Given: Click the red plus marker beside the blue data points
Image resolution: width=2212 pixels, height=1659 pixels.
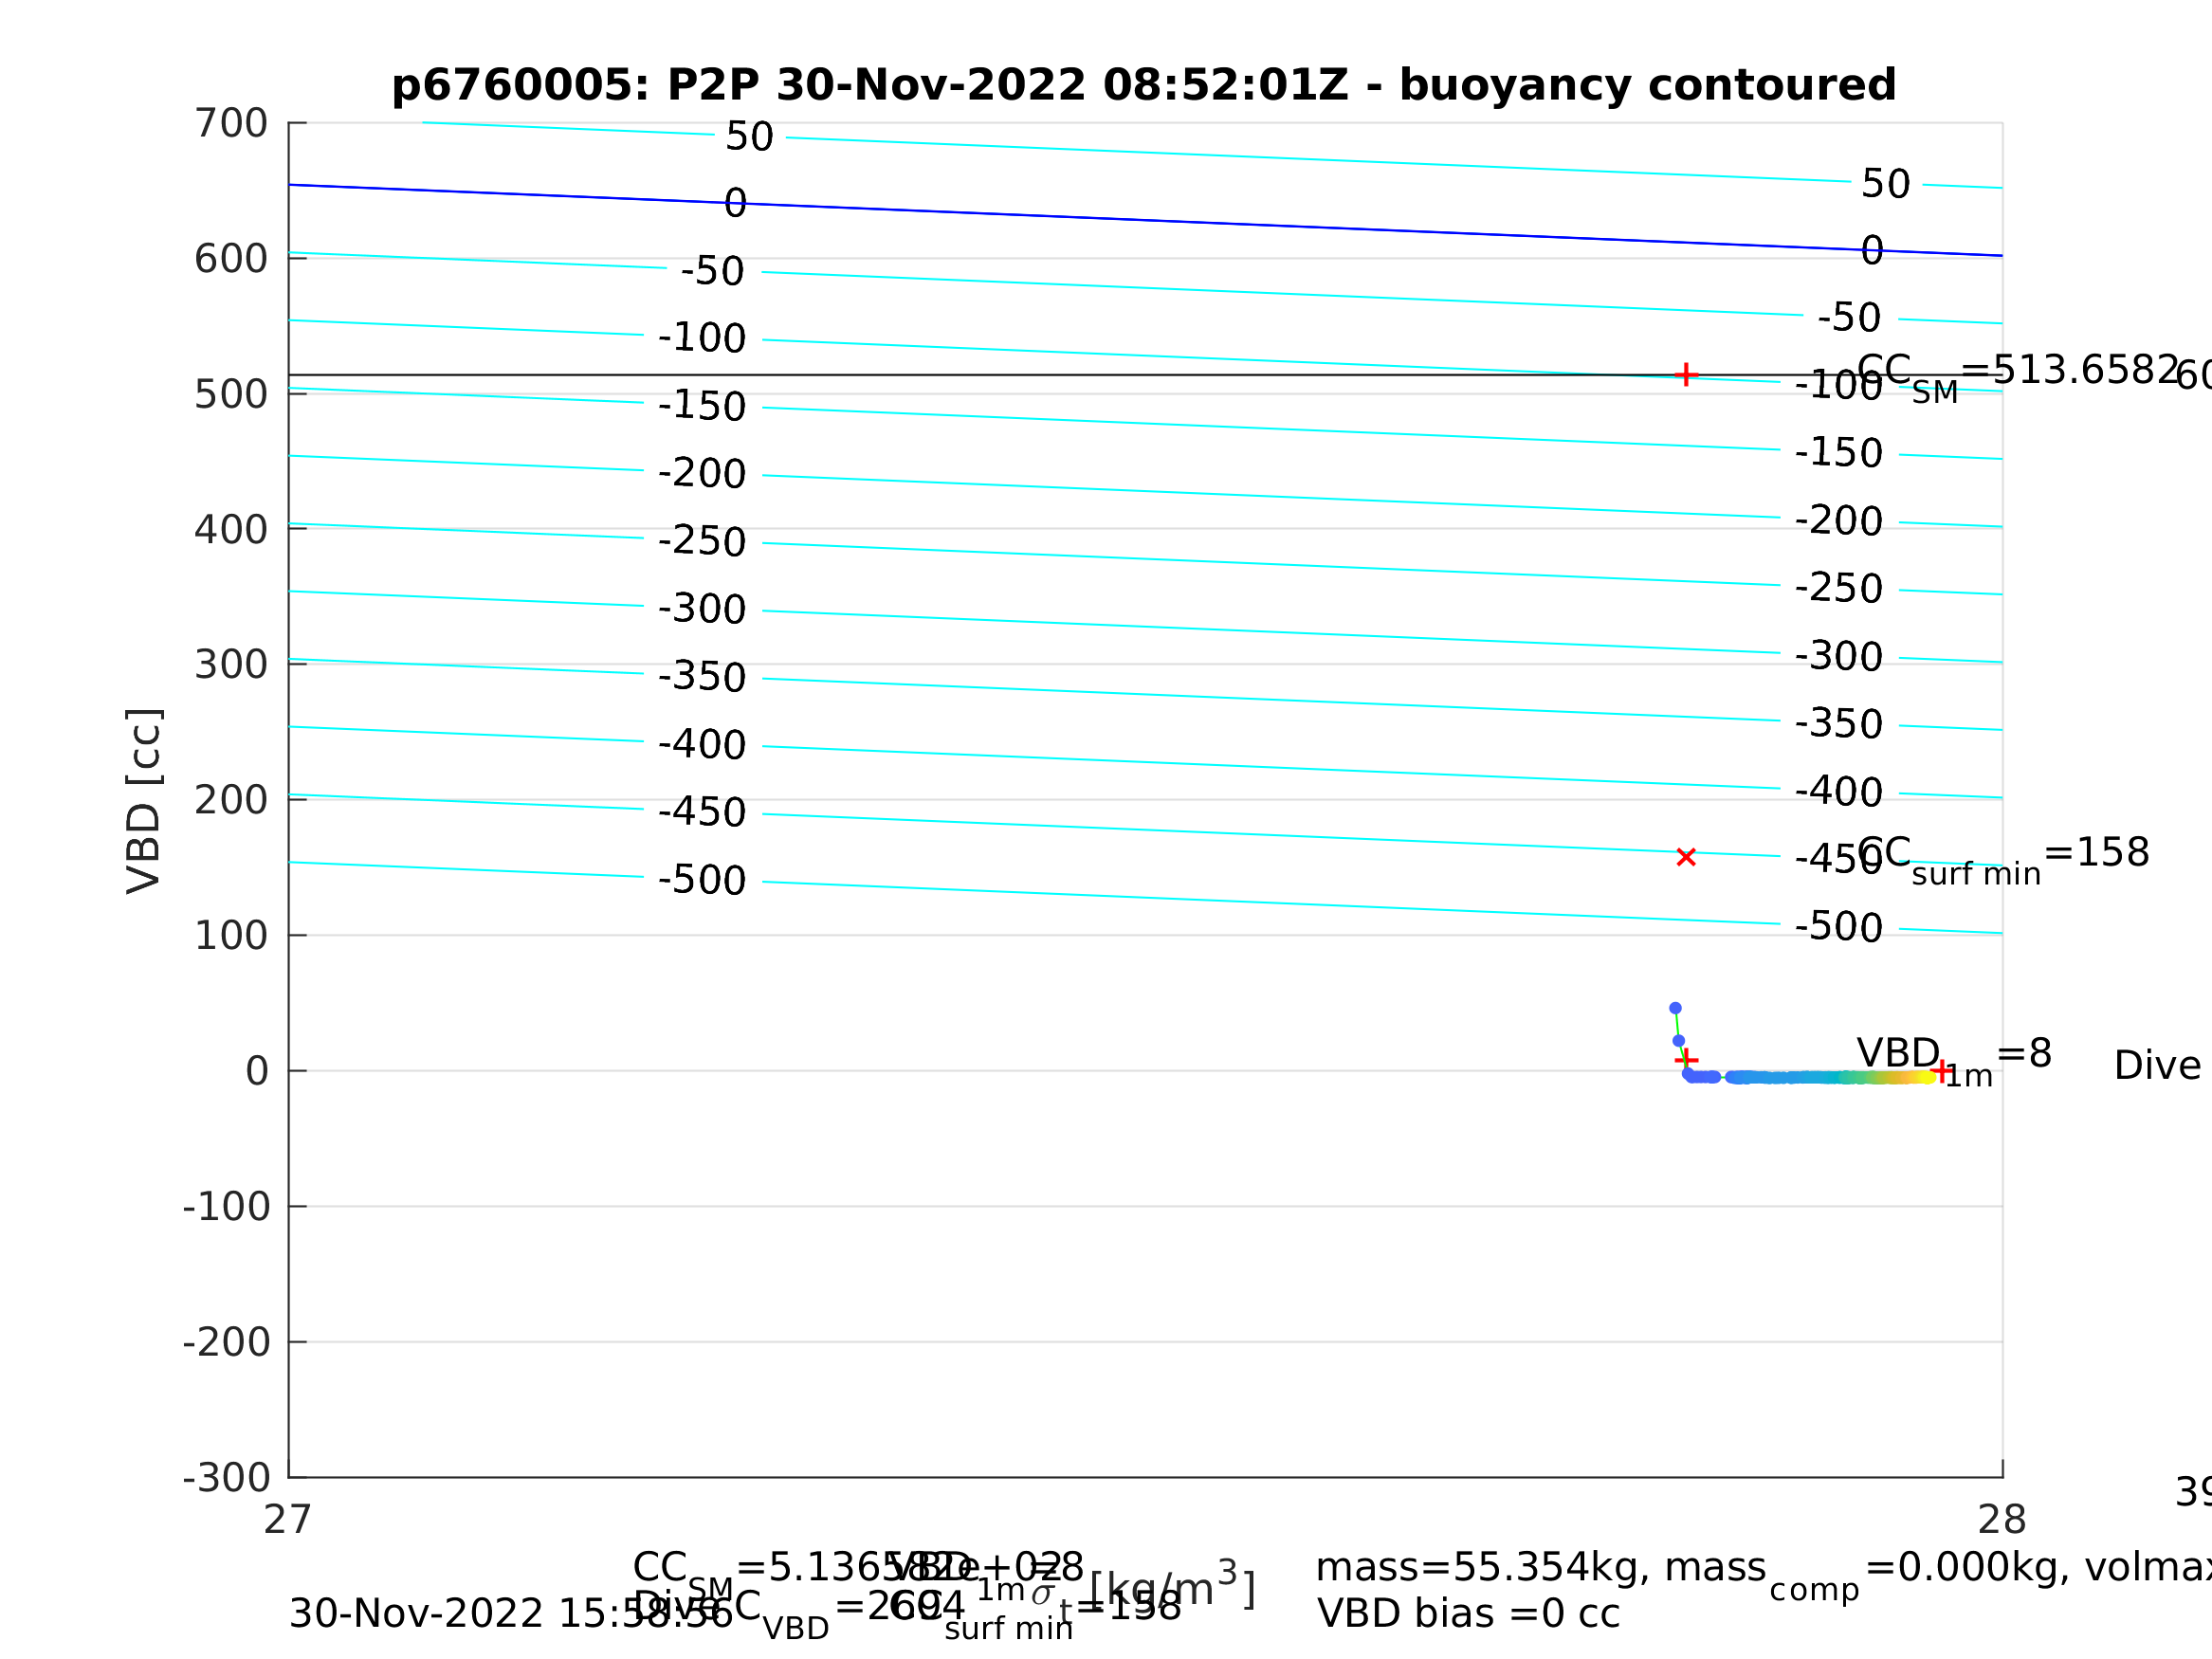Looking at the screenshot, I should [x=1686, y=1060].
